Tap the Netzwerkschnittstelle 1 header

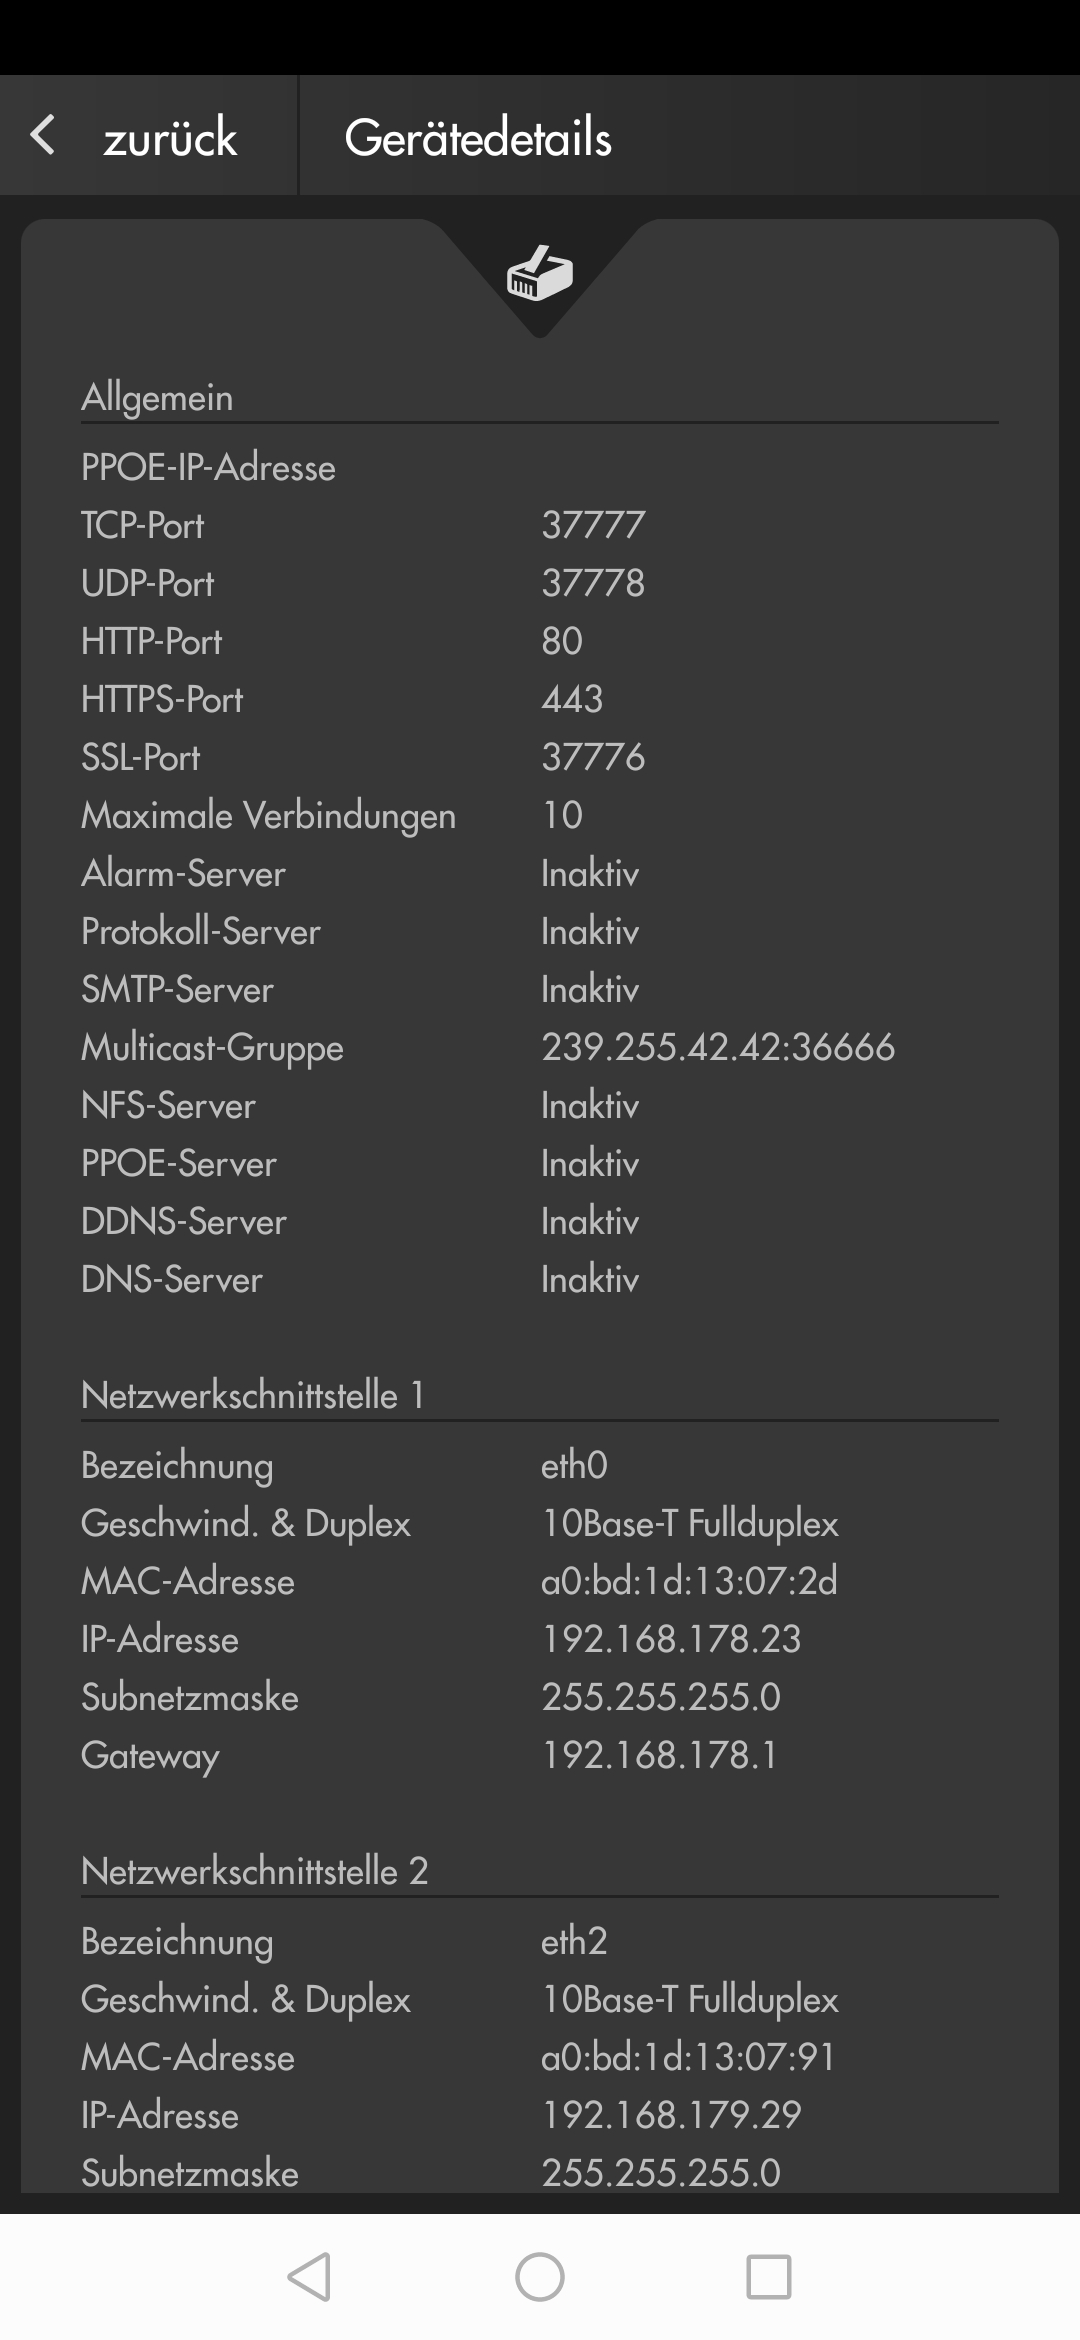253,1395
